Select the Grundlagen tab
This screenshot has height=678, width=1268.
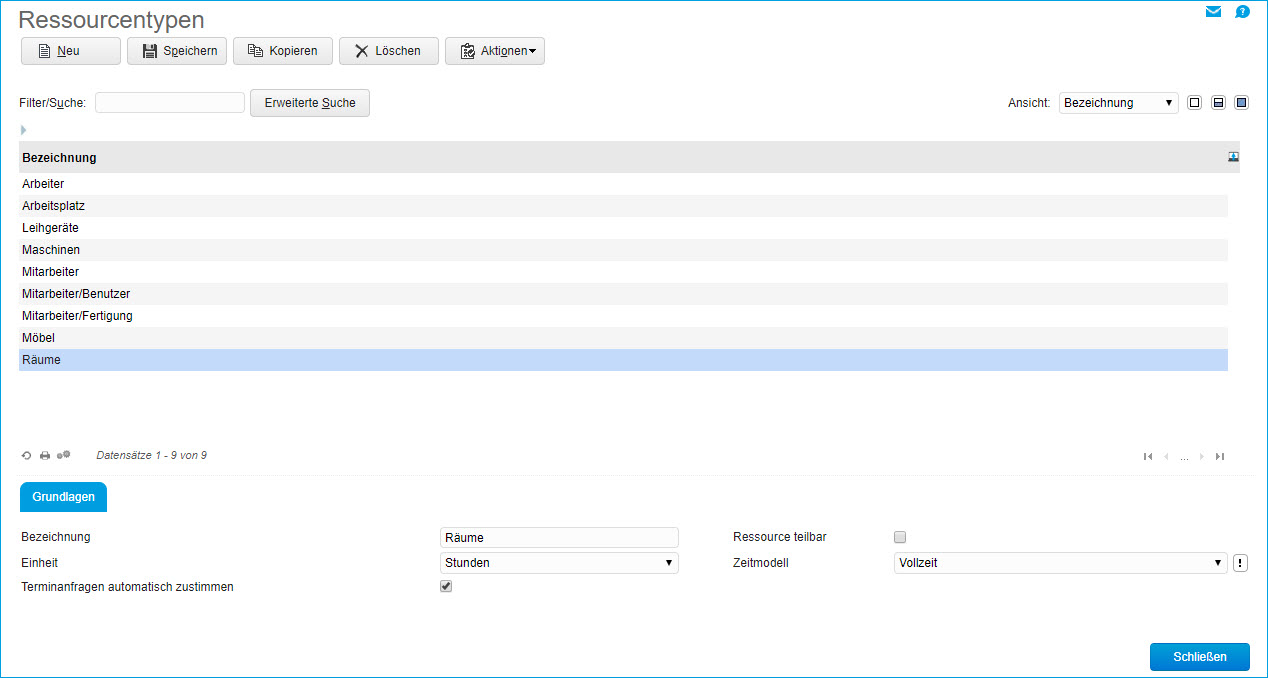tap(63, 497)
